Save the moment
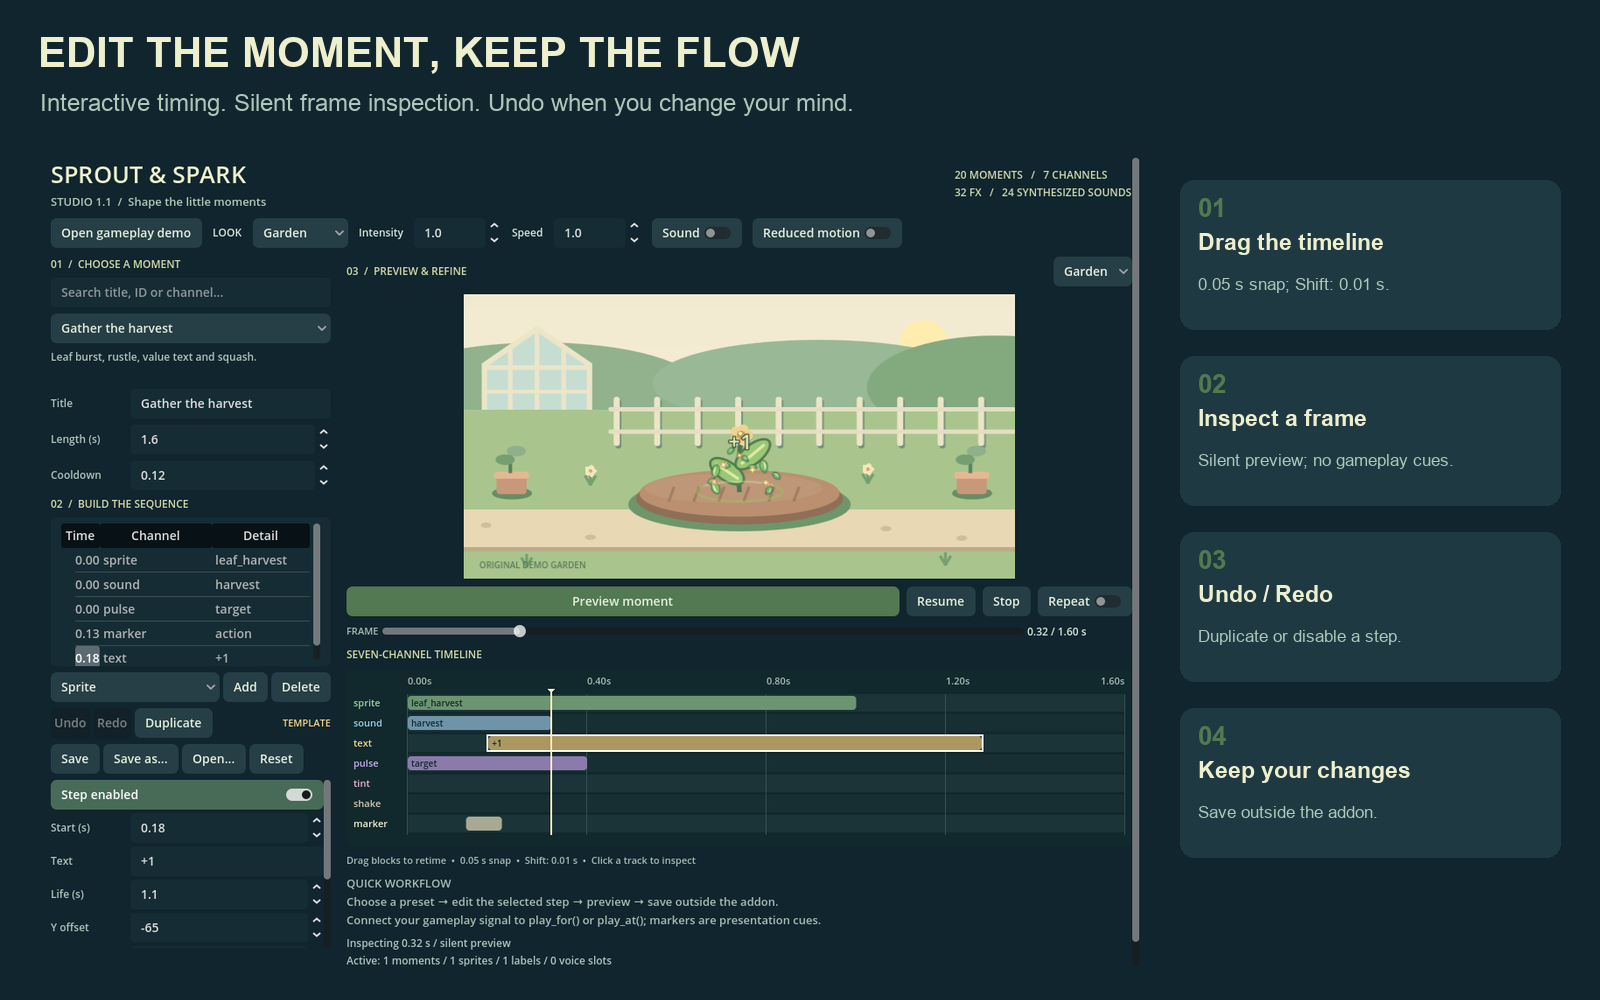1600x1000 pixels. 75,759
